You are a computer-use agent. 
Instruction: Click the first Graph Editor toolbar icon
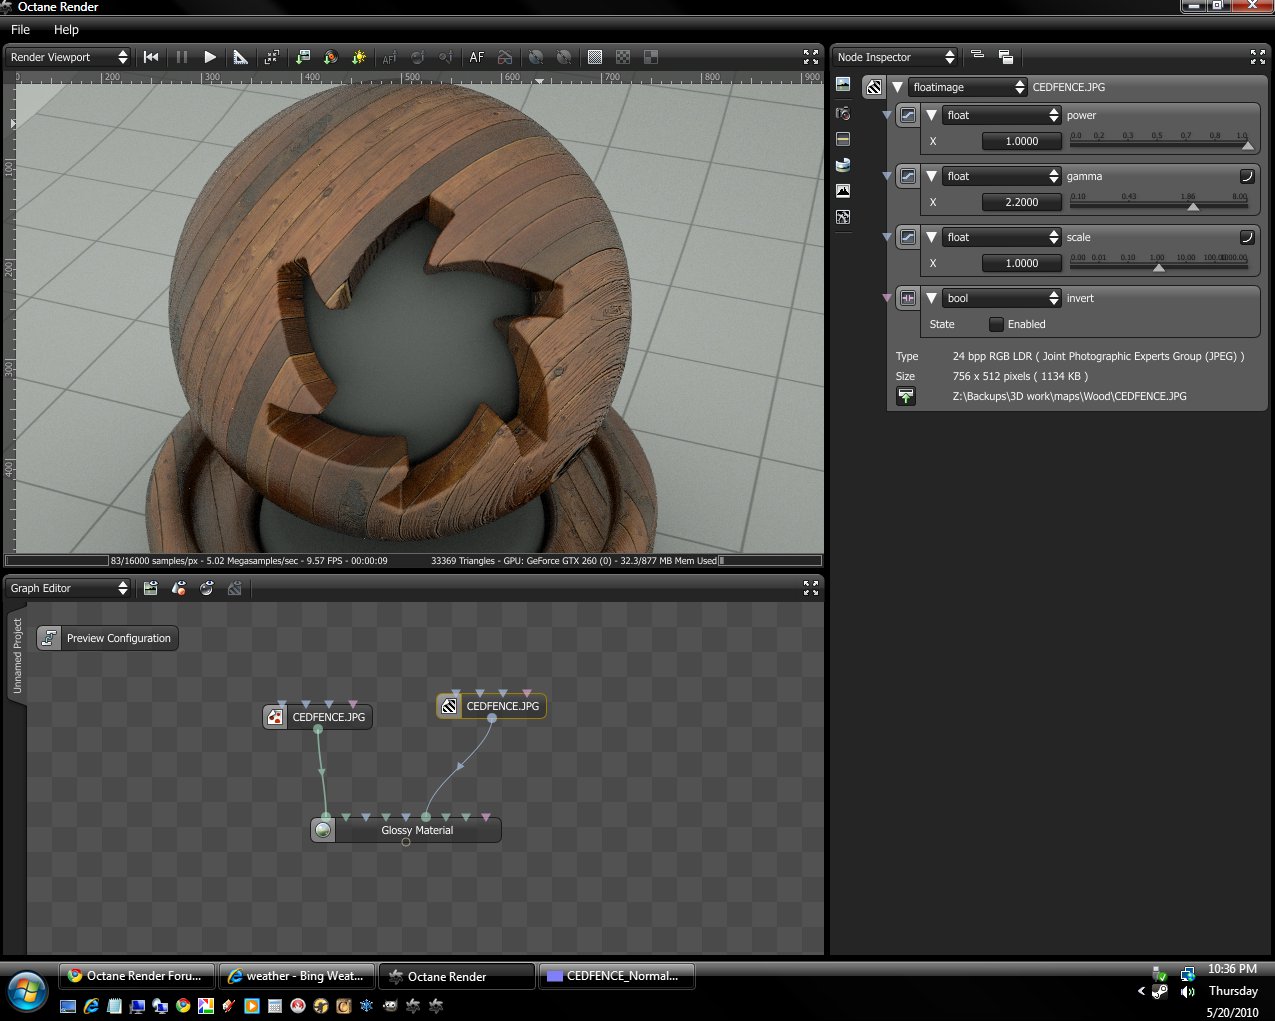(x=151, y=588)
